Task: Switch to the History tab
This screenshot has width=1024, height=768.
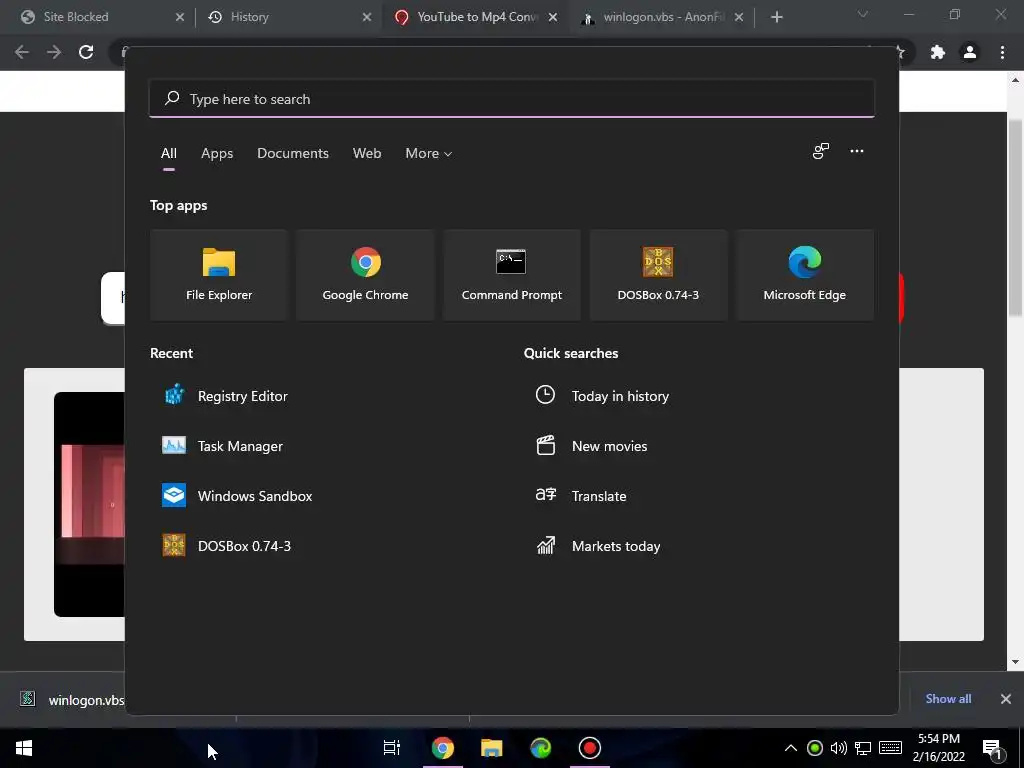Action: (287, 17)
